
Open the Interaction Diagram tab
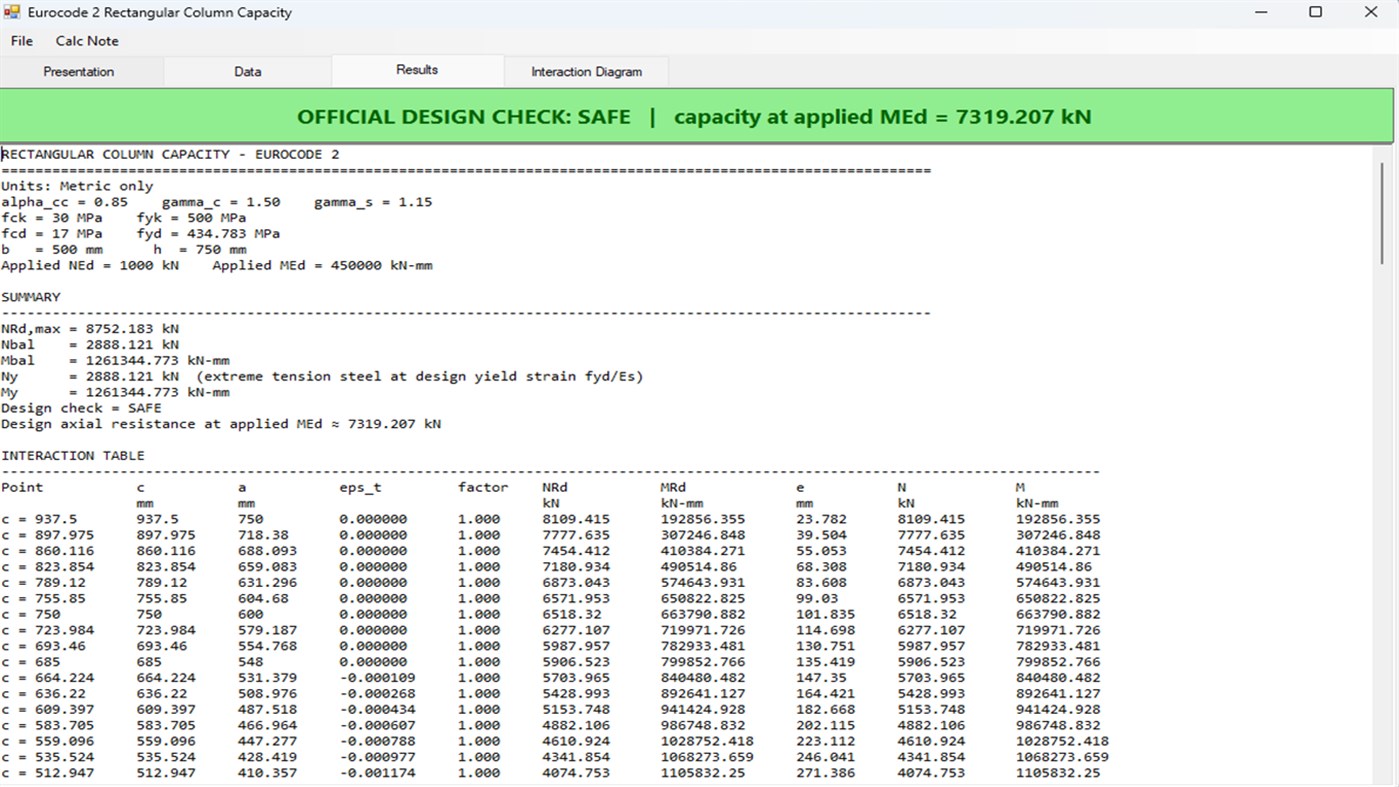click(x=586, y=72)
